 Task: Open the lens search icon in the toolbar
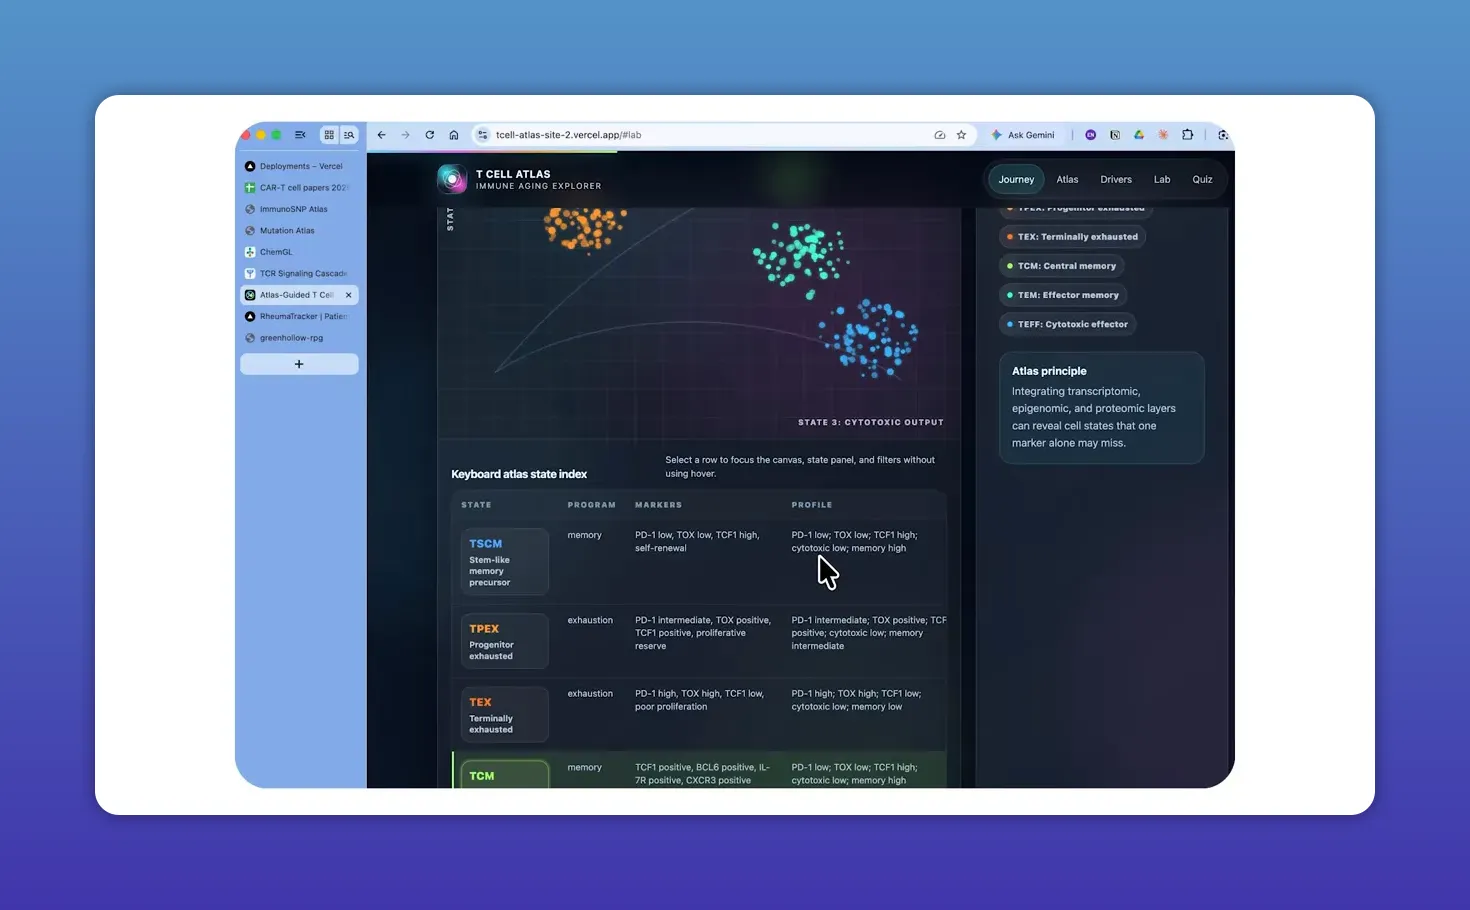click(1223, 135)
